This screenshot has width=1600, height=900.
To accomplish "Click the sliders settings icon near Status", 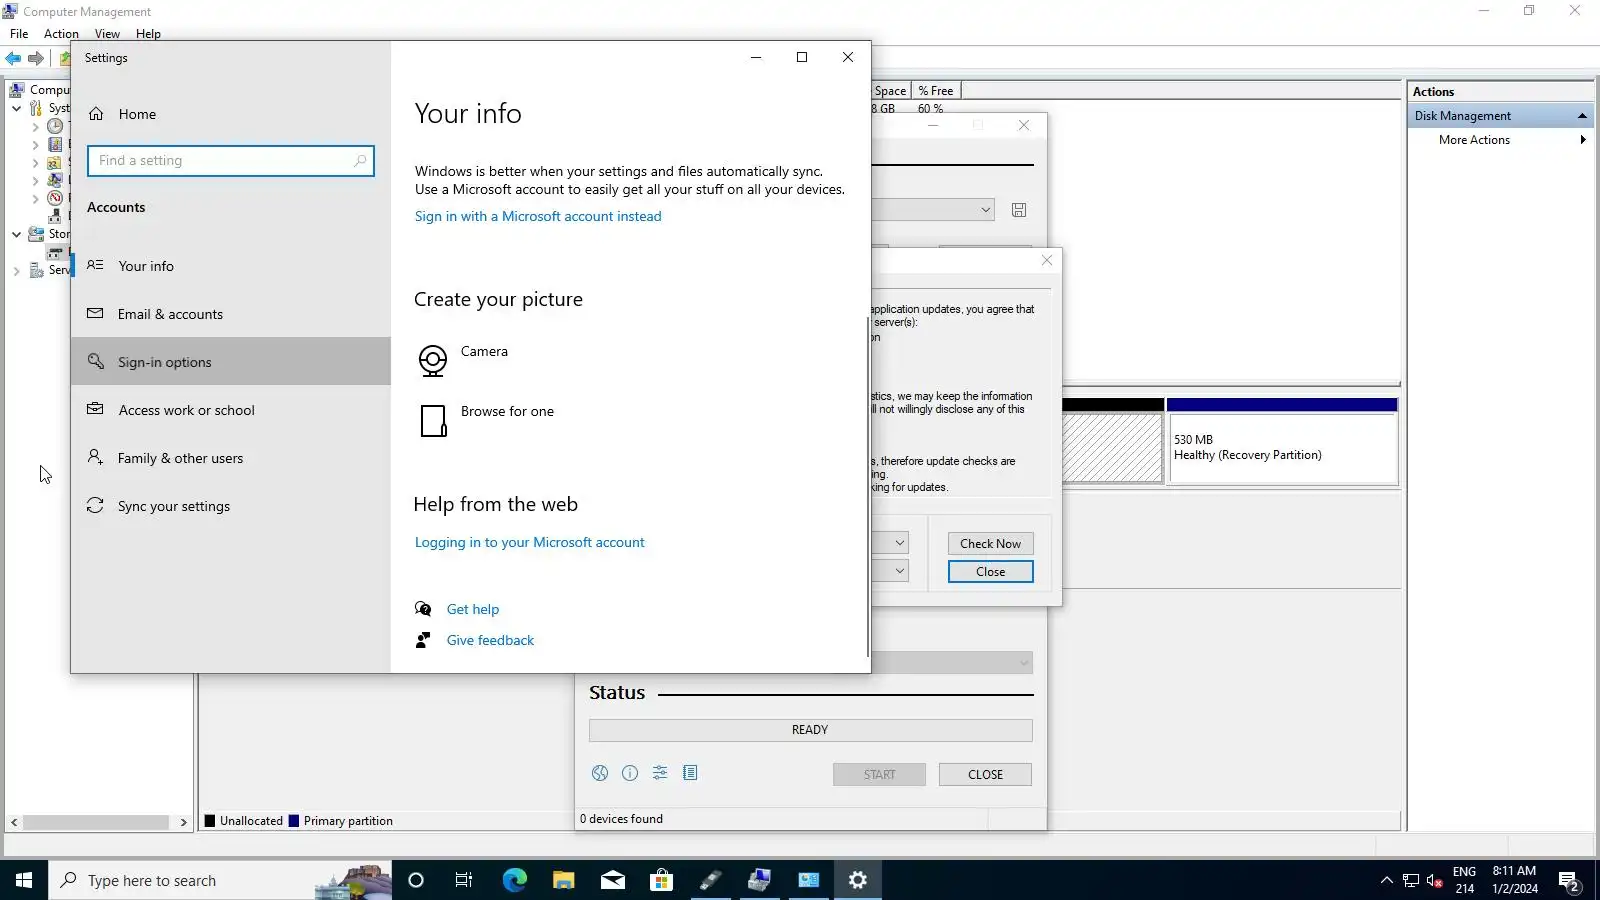I will 660,773.
